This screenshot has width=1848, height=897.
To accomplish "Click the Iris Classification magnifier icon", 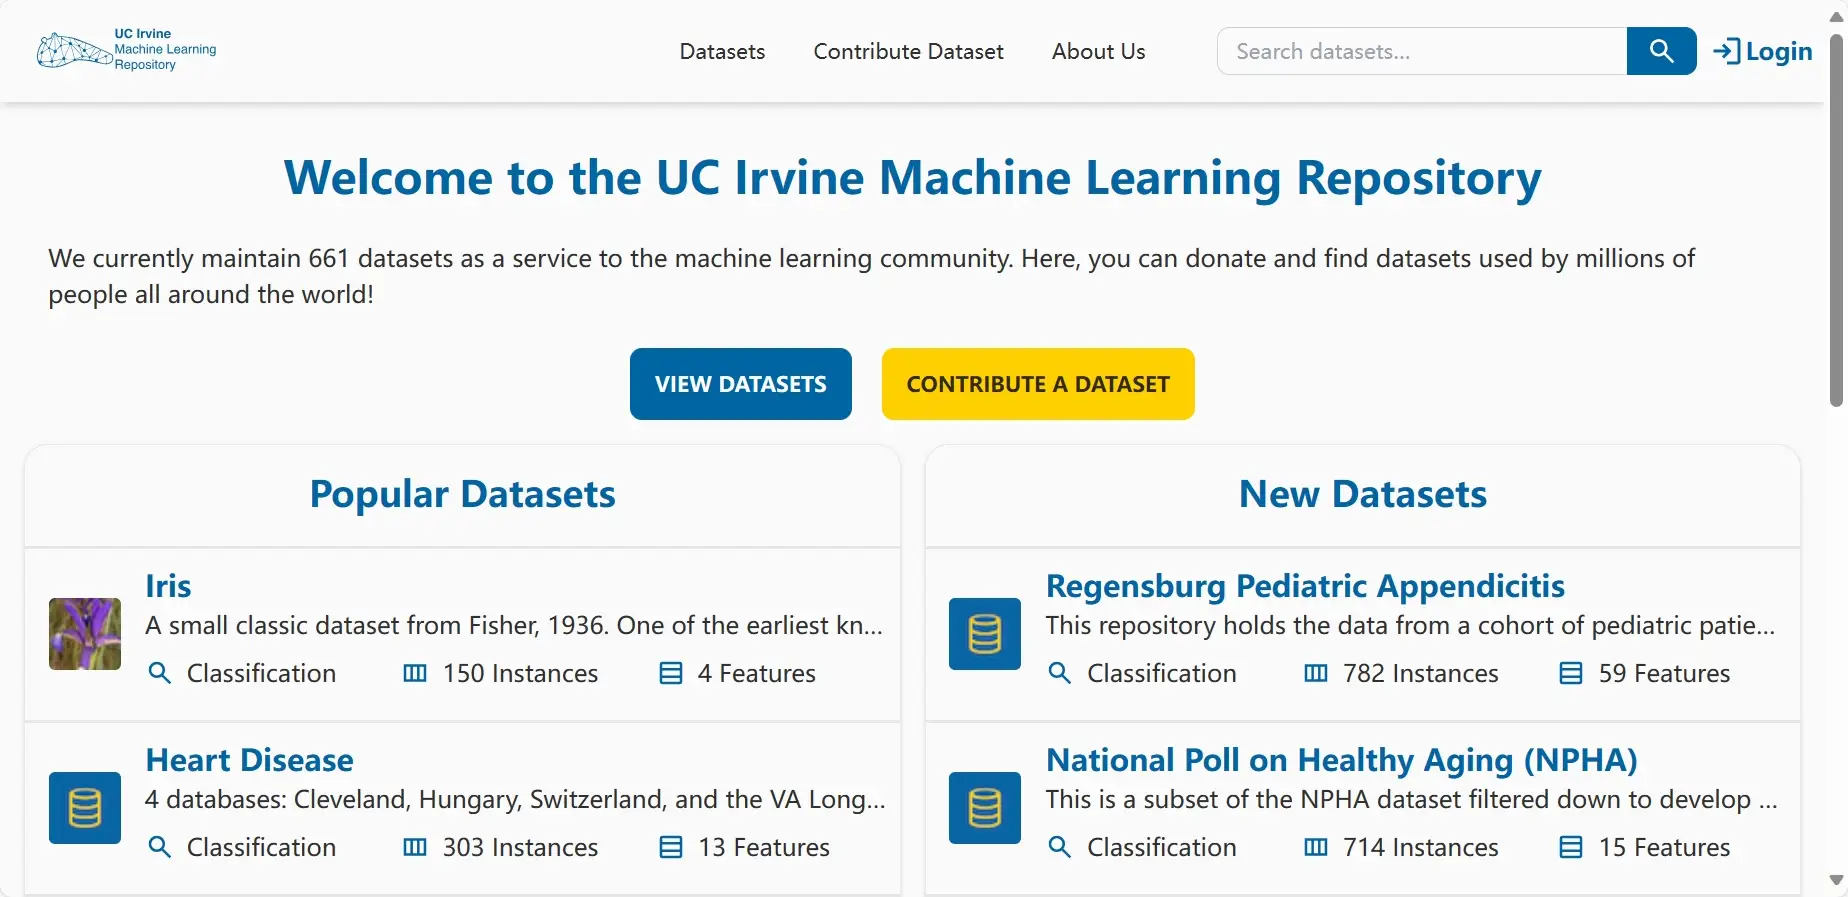I will tap(159, 673).
